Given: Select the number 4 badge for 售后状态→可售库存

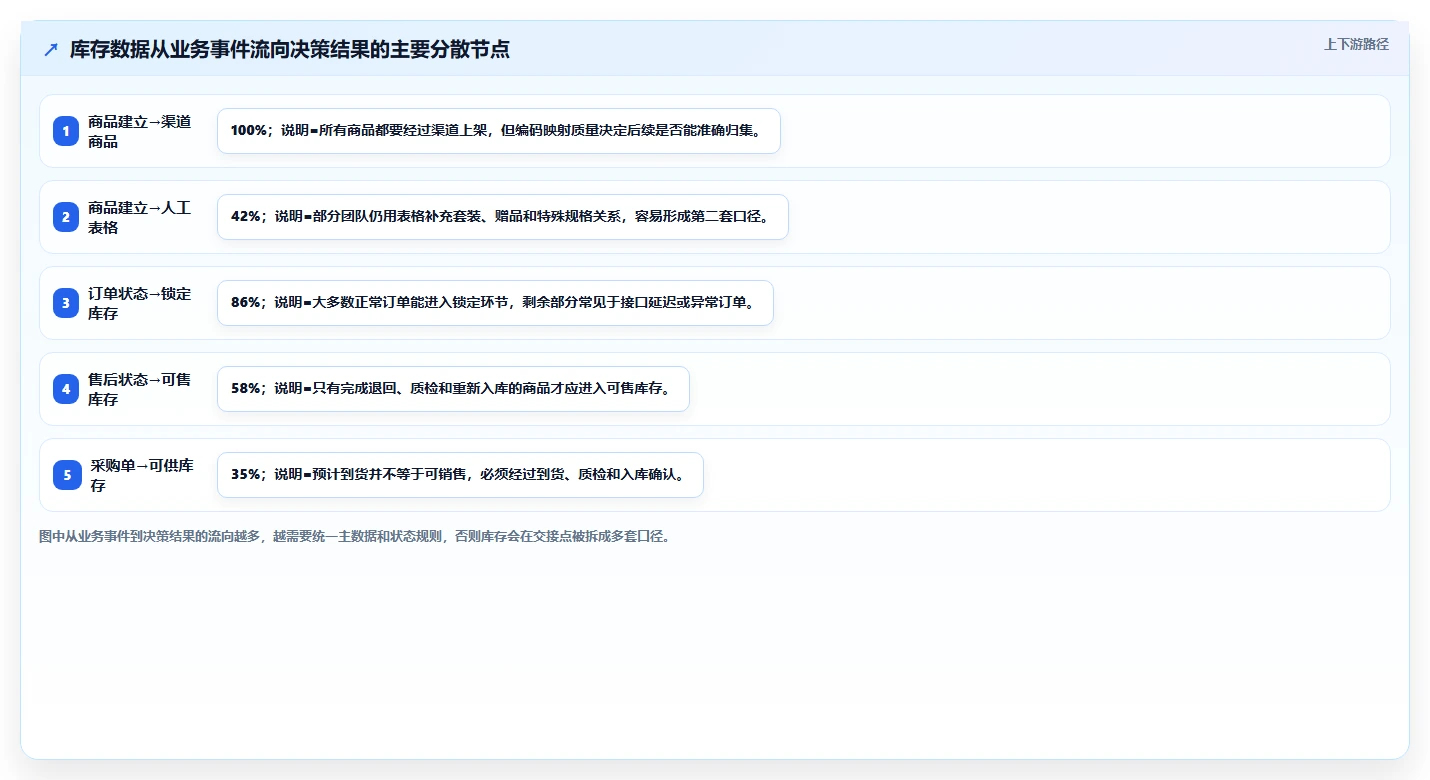Looking at the screenshot, I should (66, 389).
